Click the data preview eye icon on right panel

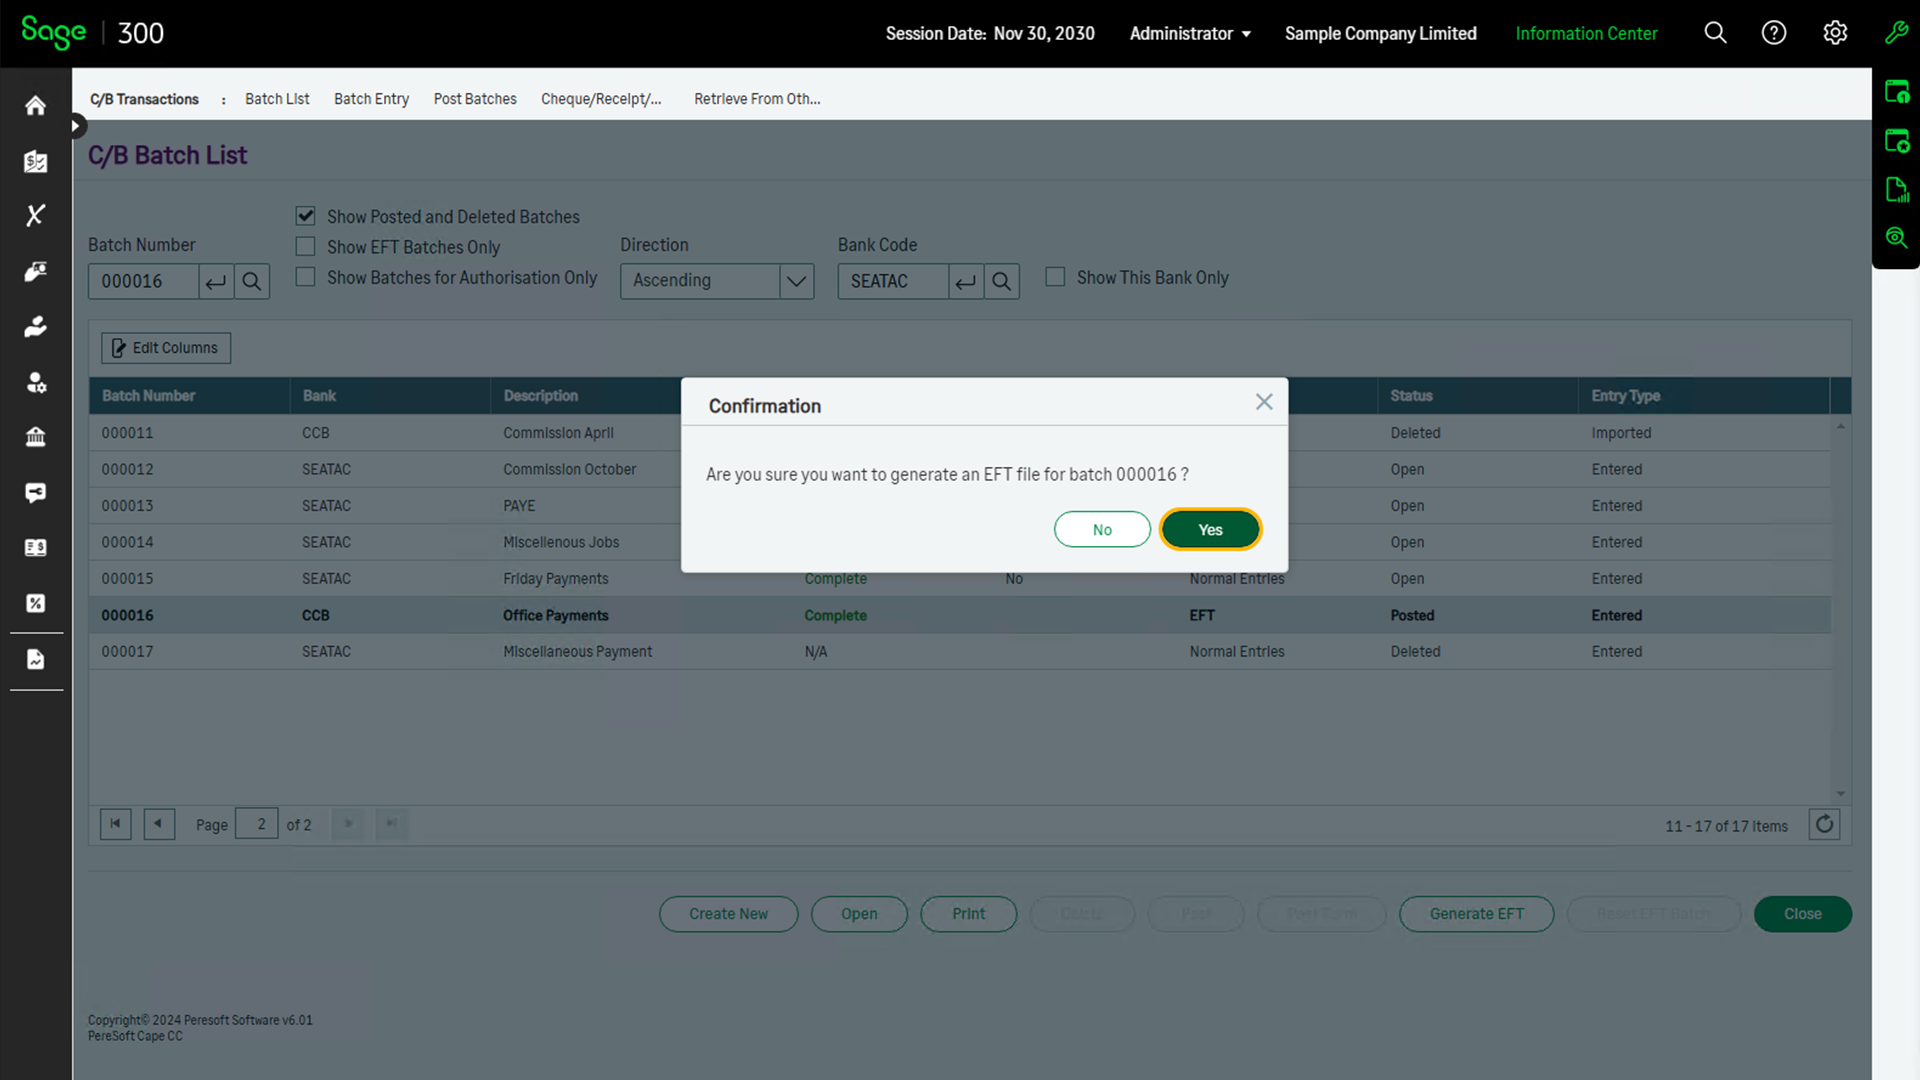pyautogui.click(x=1896, y=237)
